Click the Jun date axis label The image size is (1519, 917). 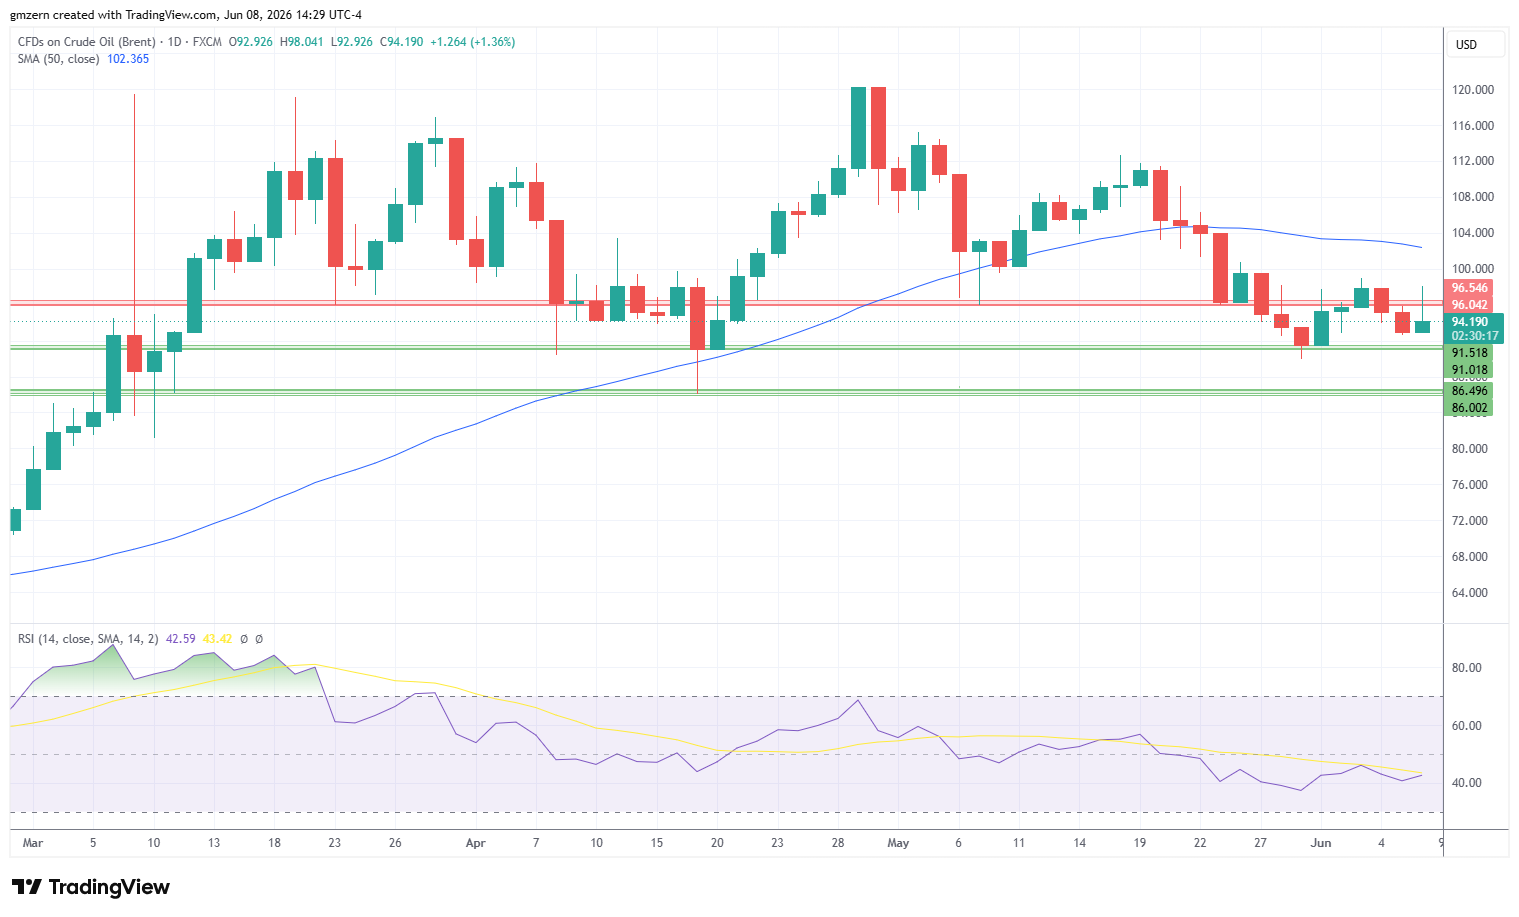point(1321,843)
